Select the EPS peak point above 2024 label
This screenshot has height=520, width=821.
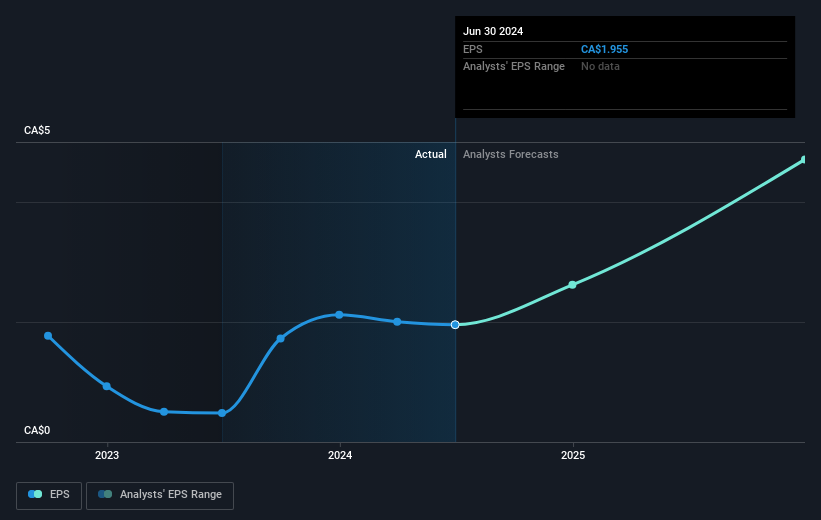coord(339,315)
